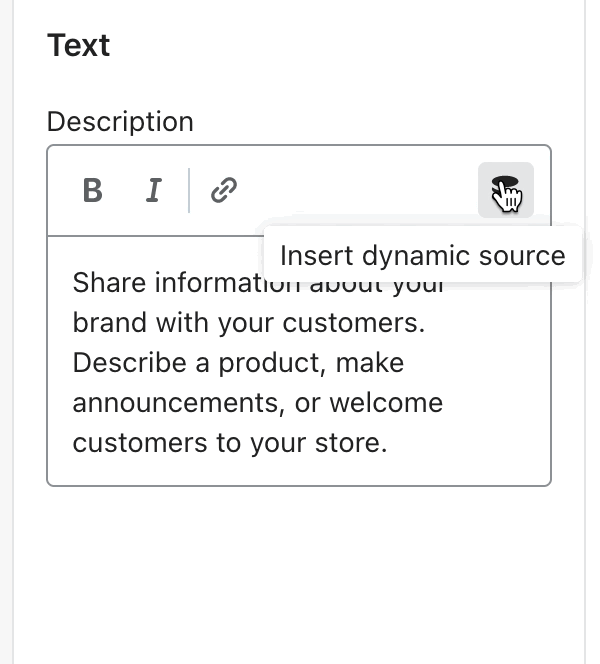This screenshot has height=664, width=600.
Task: Apply italic formatting to description
Action: coord(154,190)
